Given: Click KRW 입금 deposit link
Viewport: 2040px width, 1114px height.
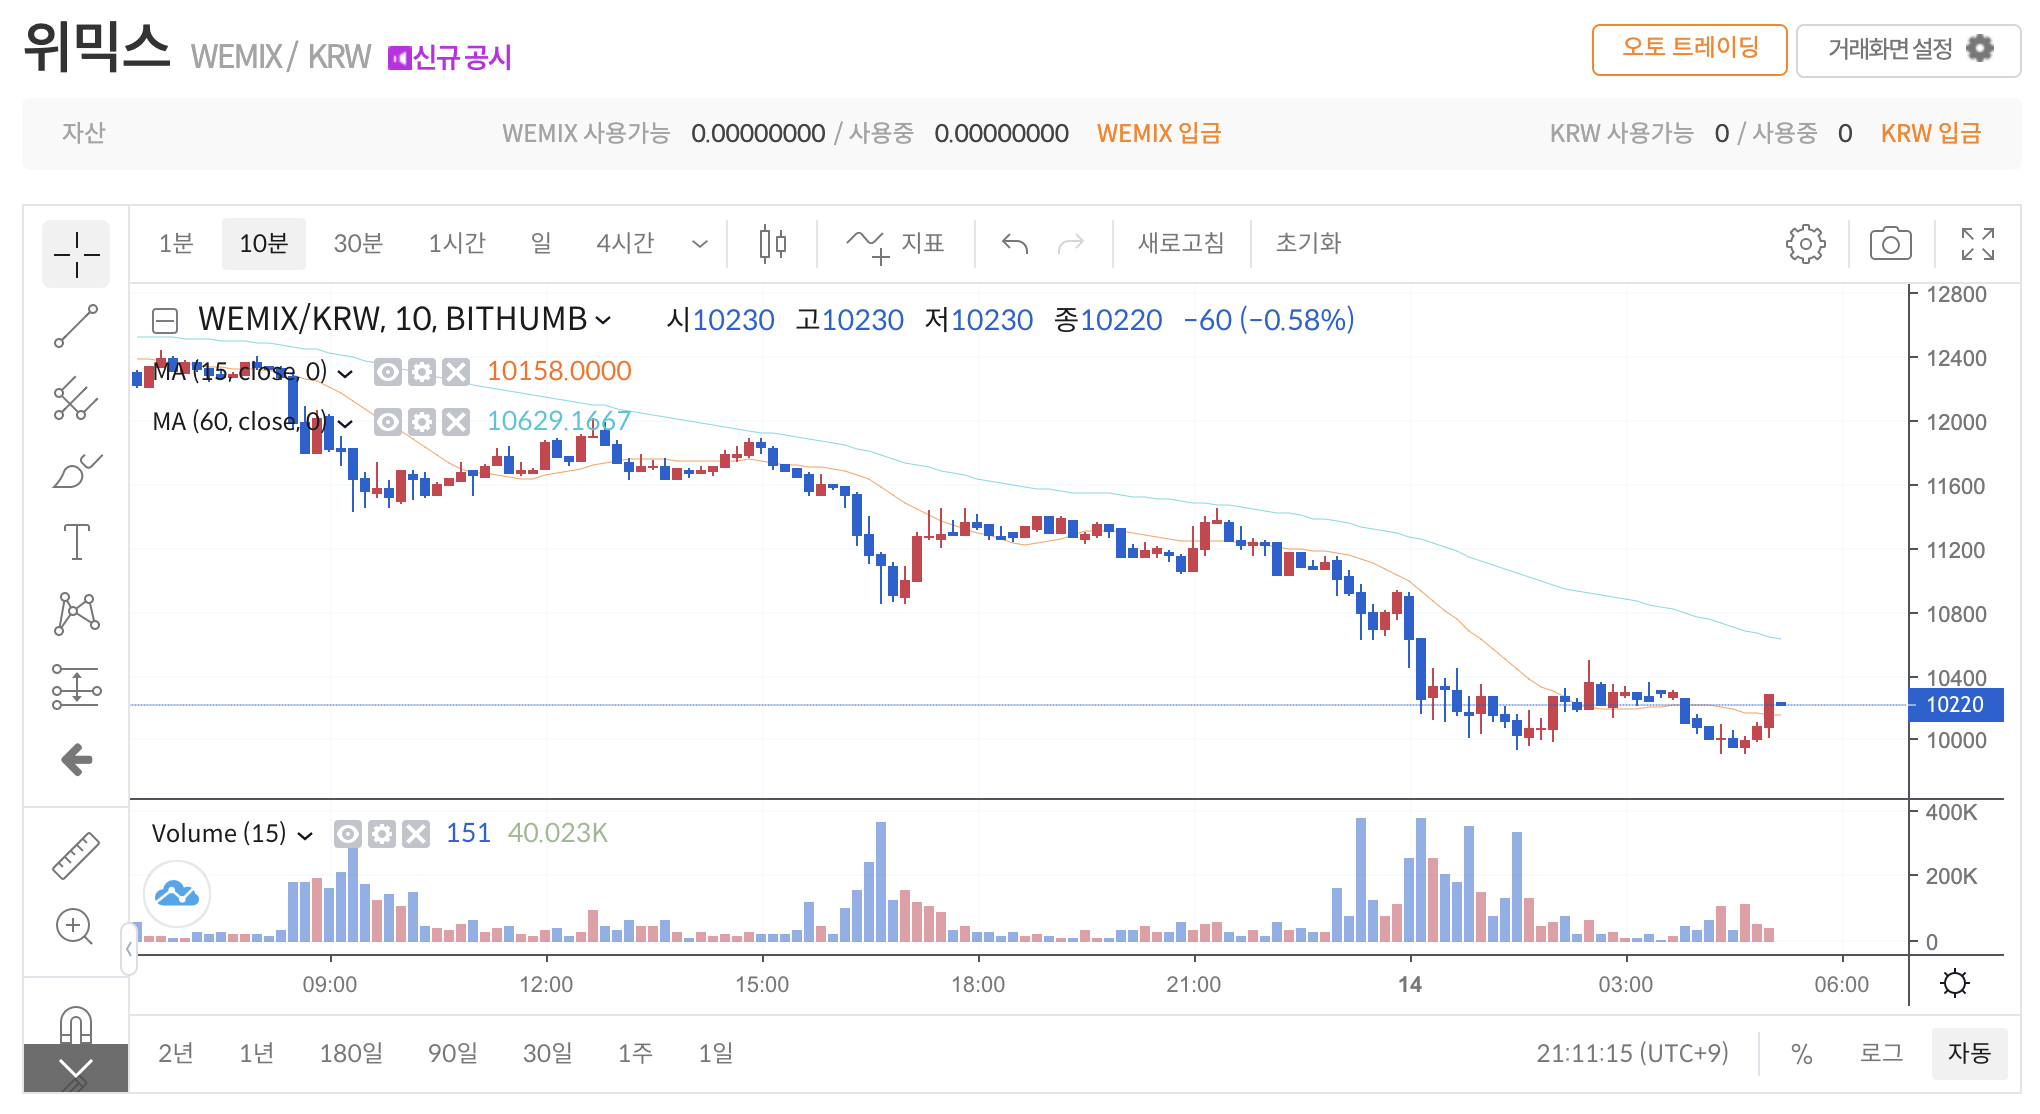Looking at the screenshot, I should 1931,134.
